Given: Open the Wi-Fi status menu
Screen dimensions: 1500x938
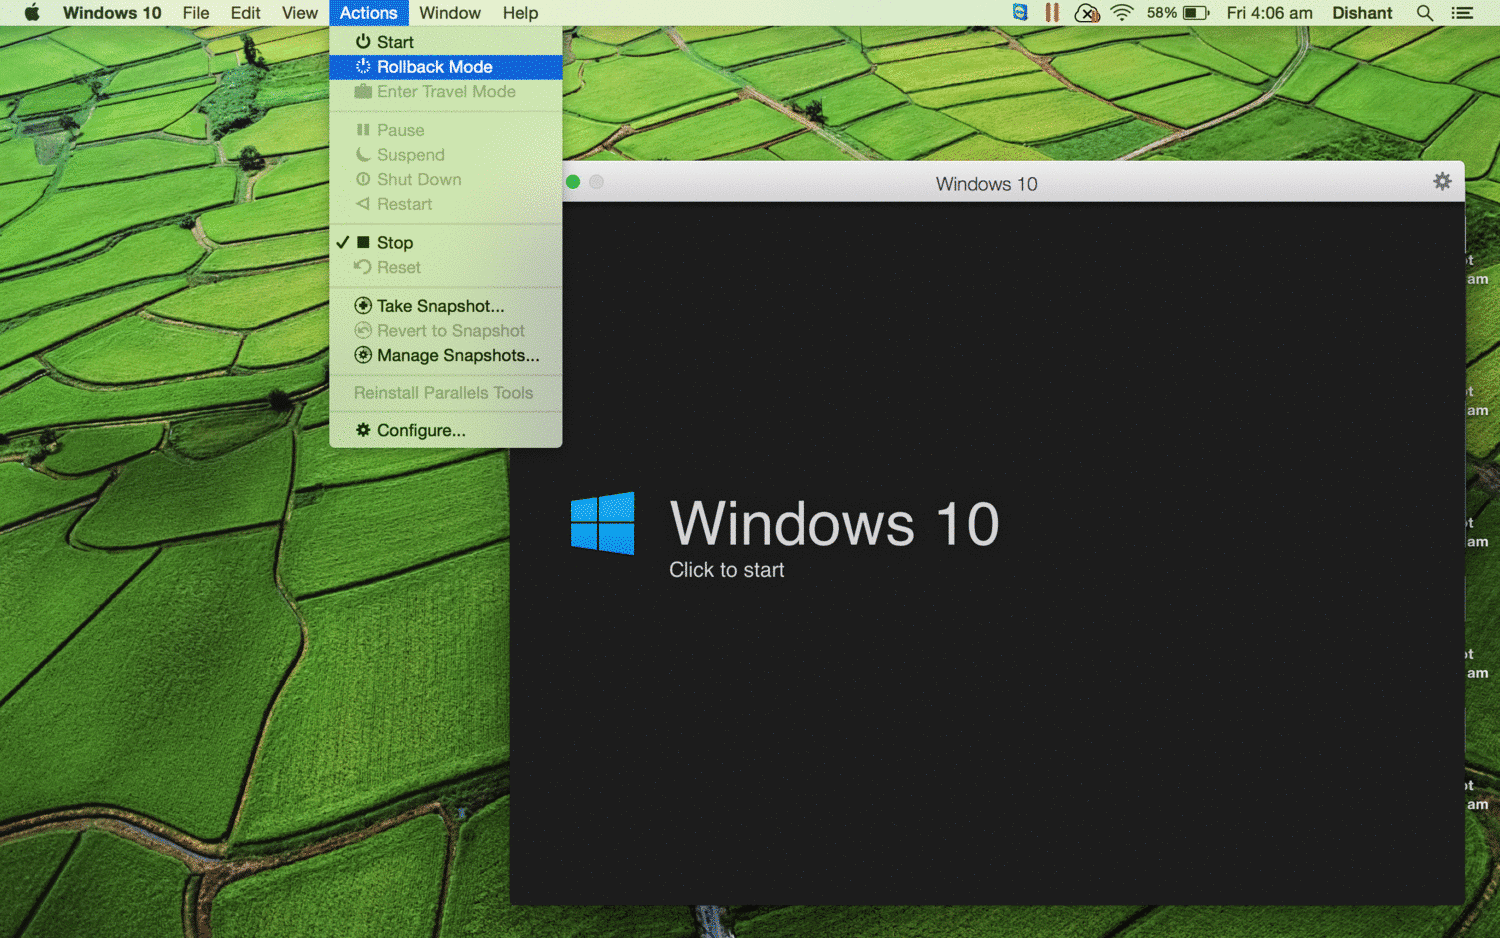Looking at the screenshot, I should [1122, 13].
